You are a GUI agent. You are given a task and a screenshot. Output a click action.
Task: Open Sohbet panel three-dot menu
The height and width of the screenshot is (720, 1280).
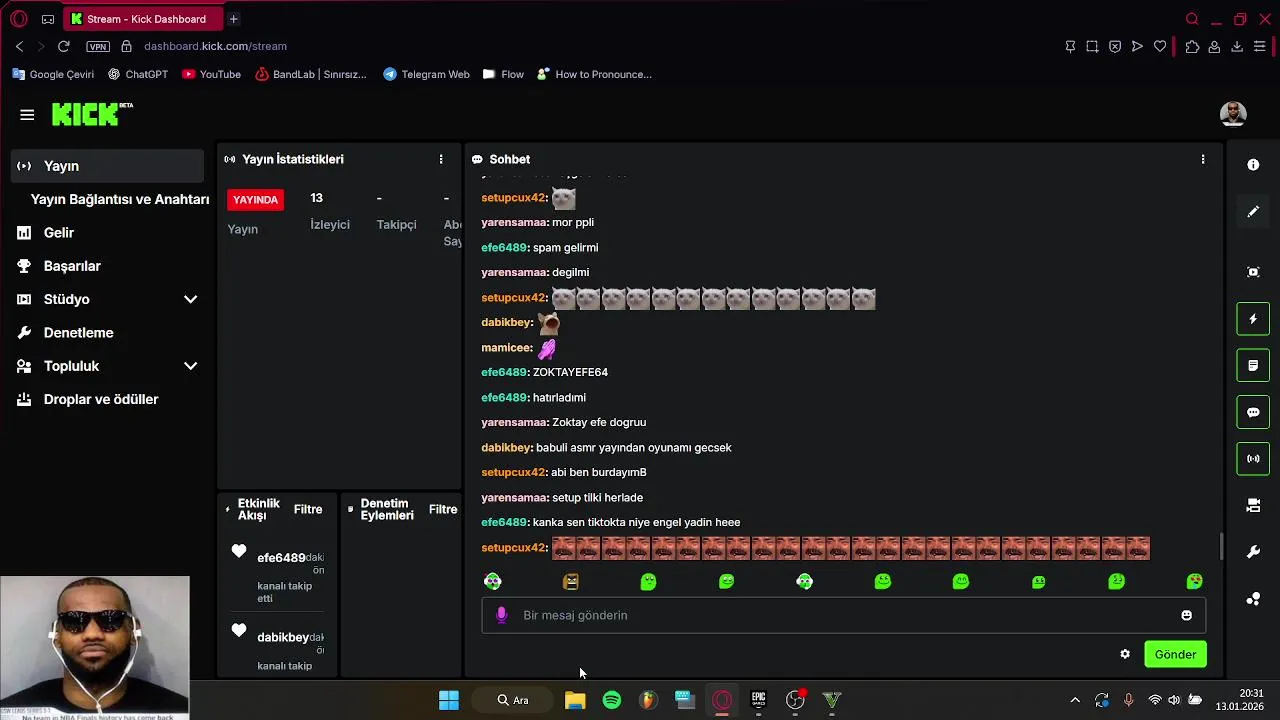coord(1203,159)
